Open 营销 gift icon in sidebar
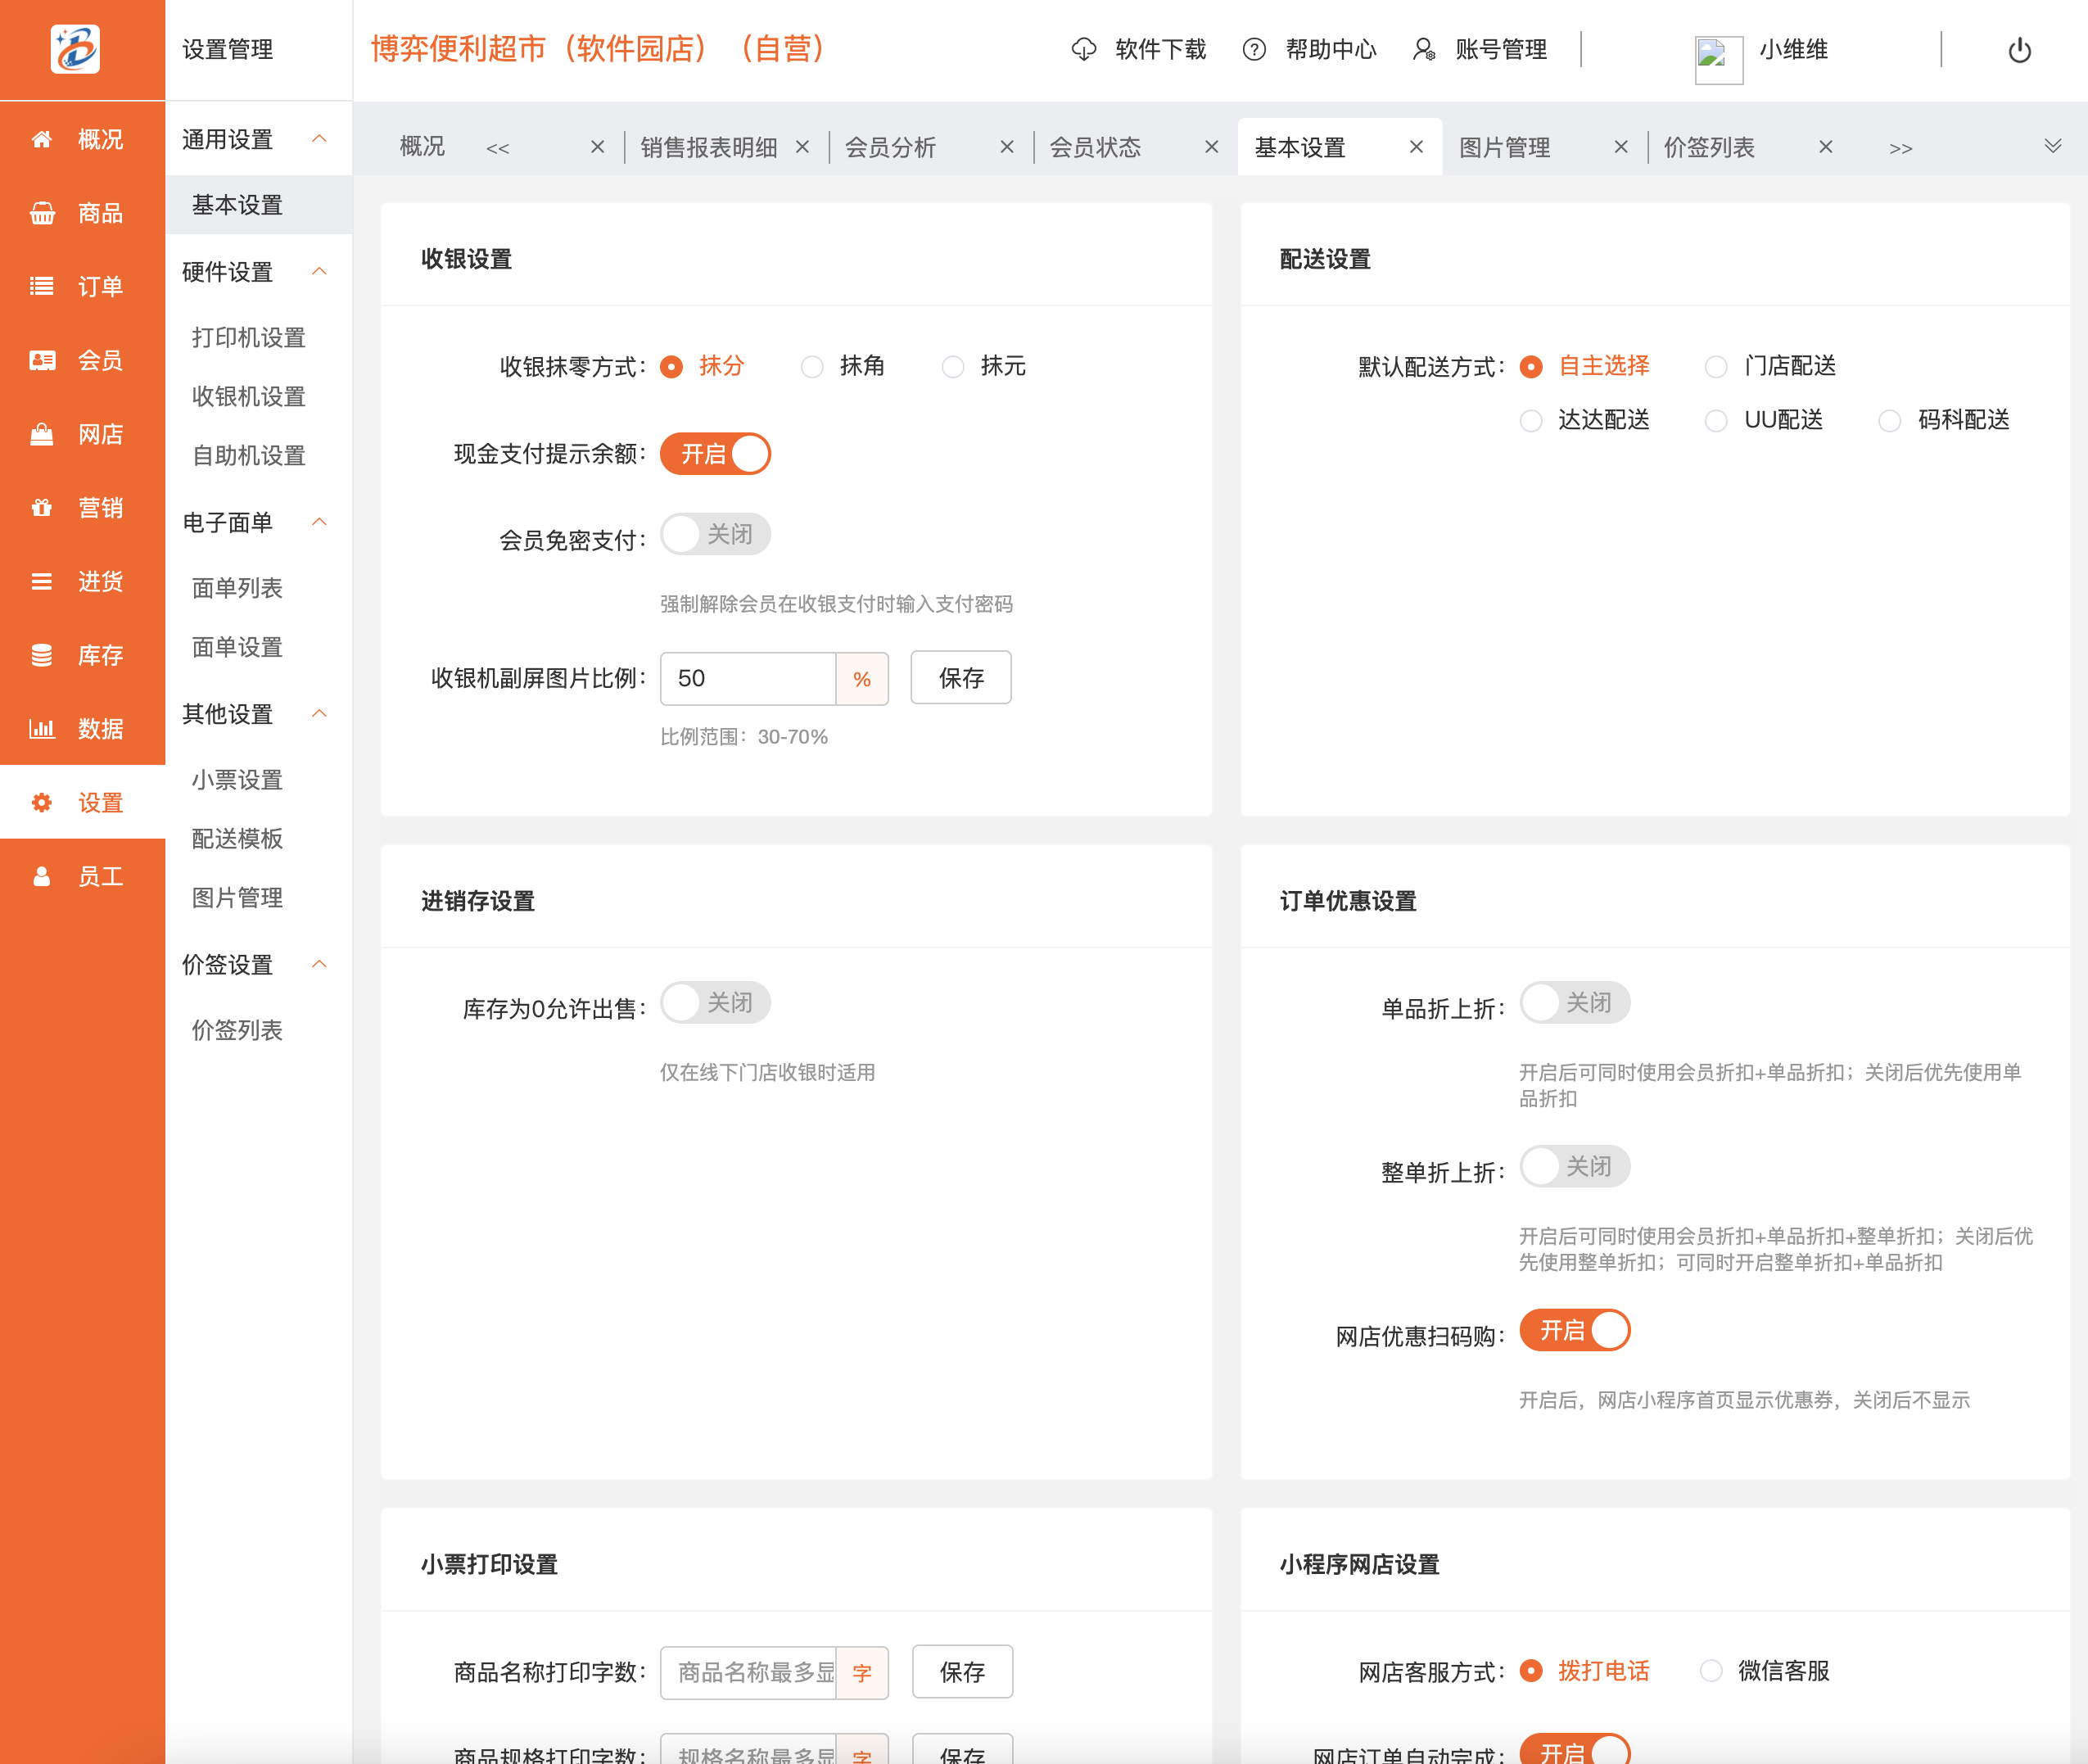 (x=42, y=508)
